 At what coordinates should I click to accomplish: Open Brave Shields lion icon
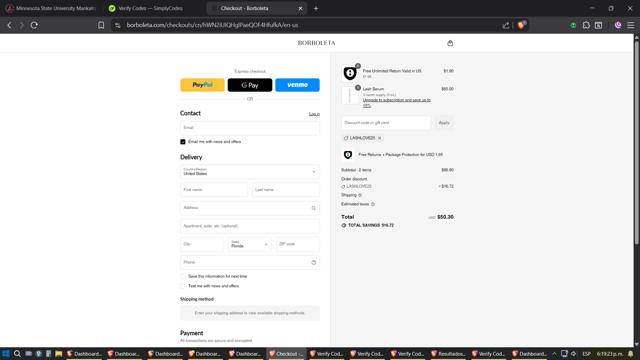[x=521, y=25]
